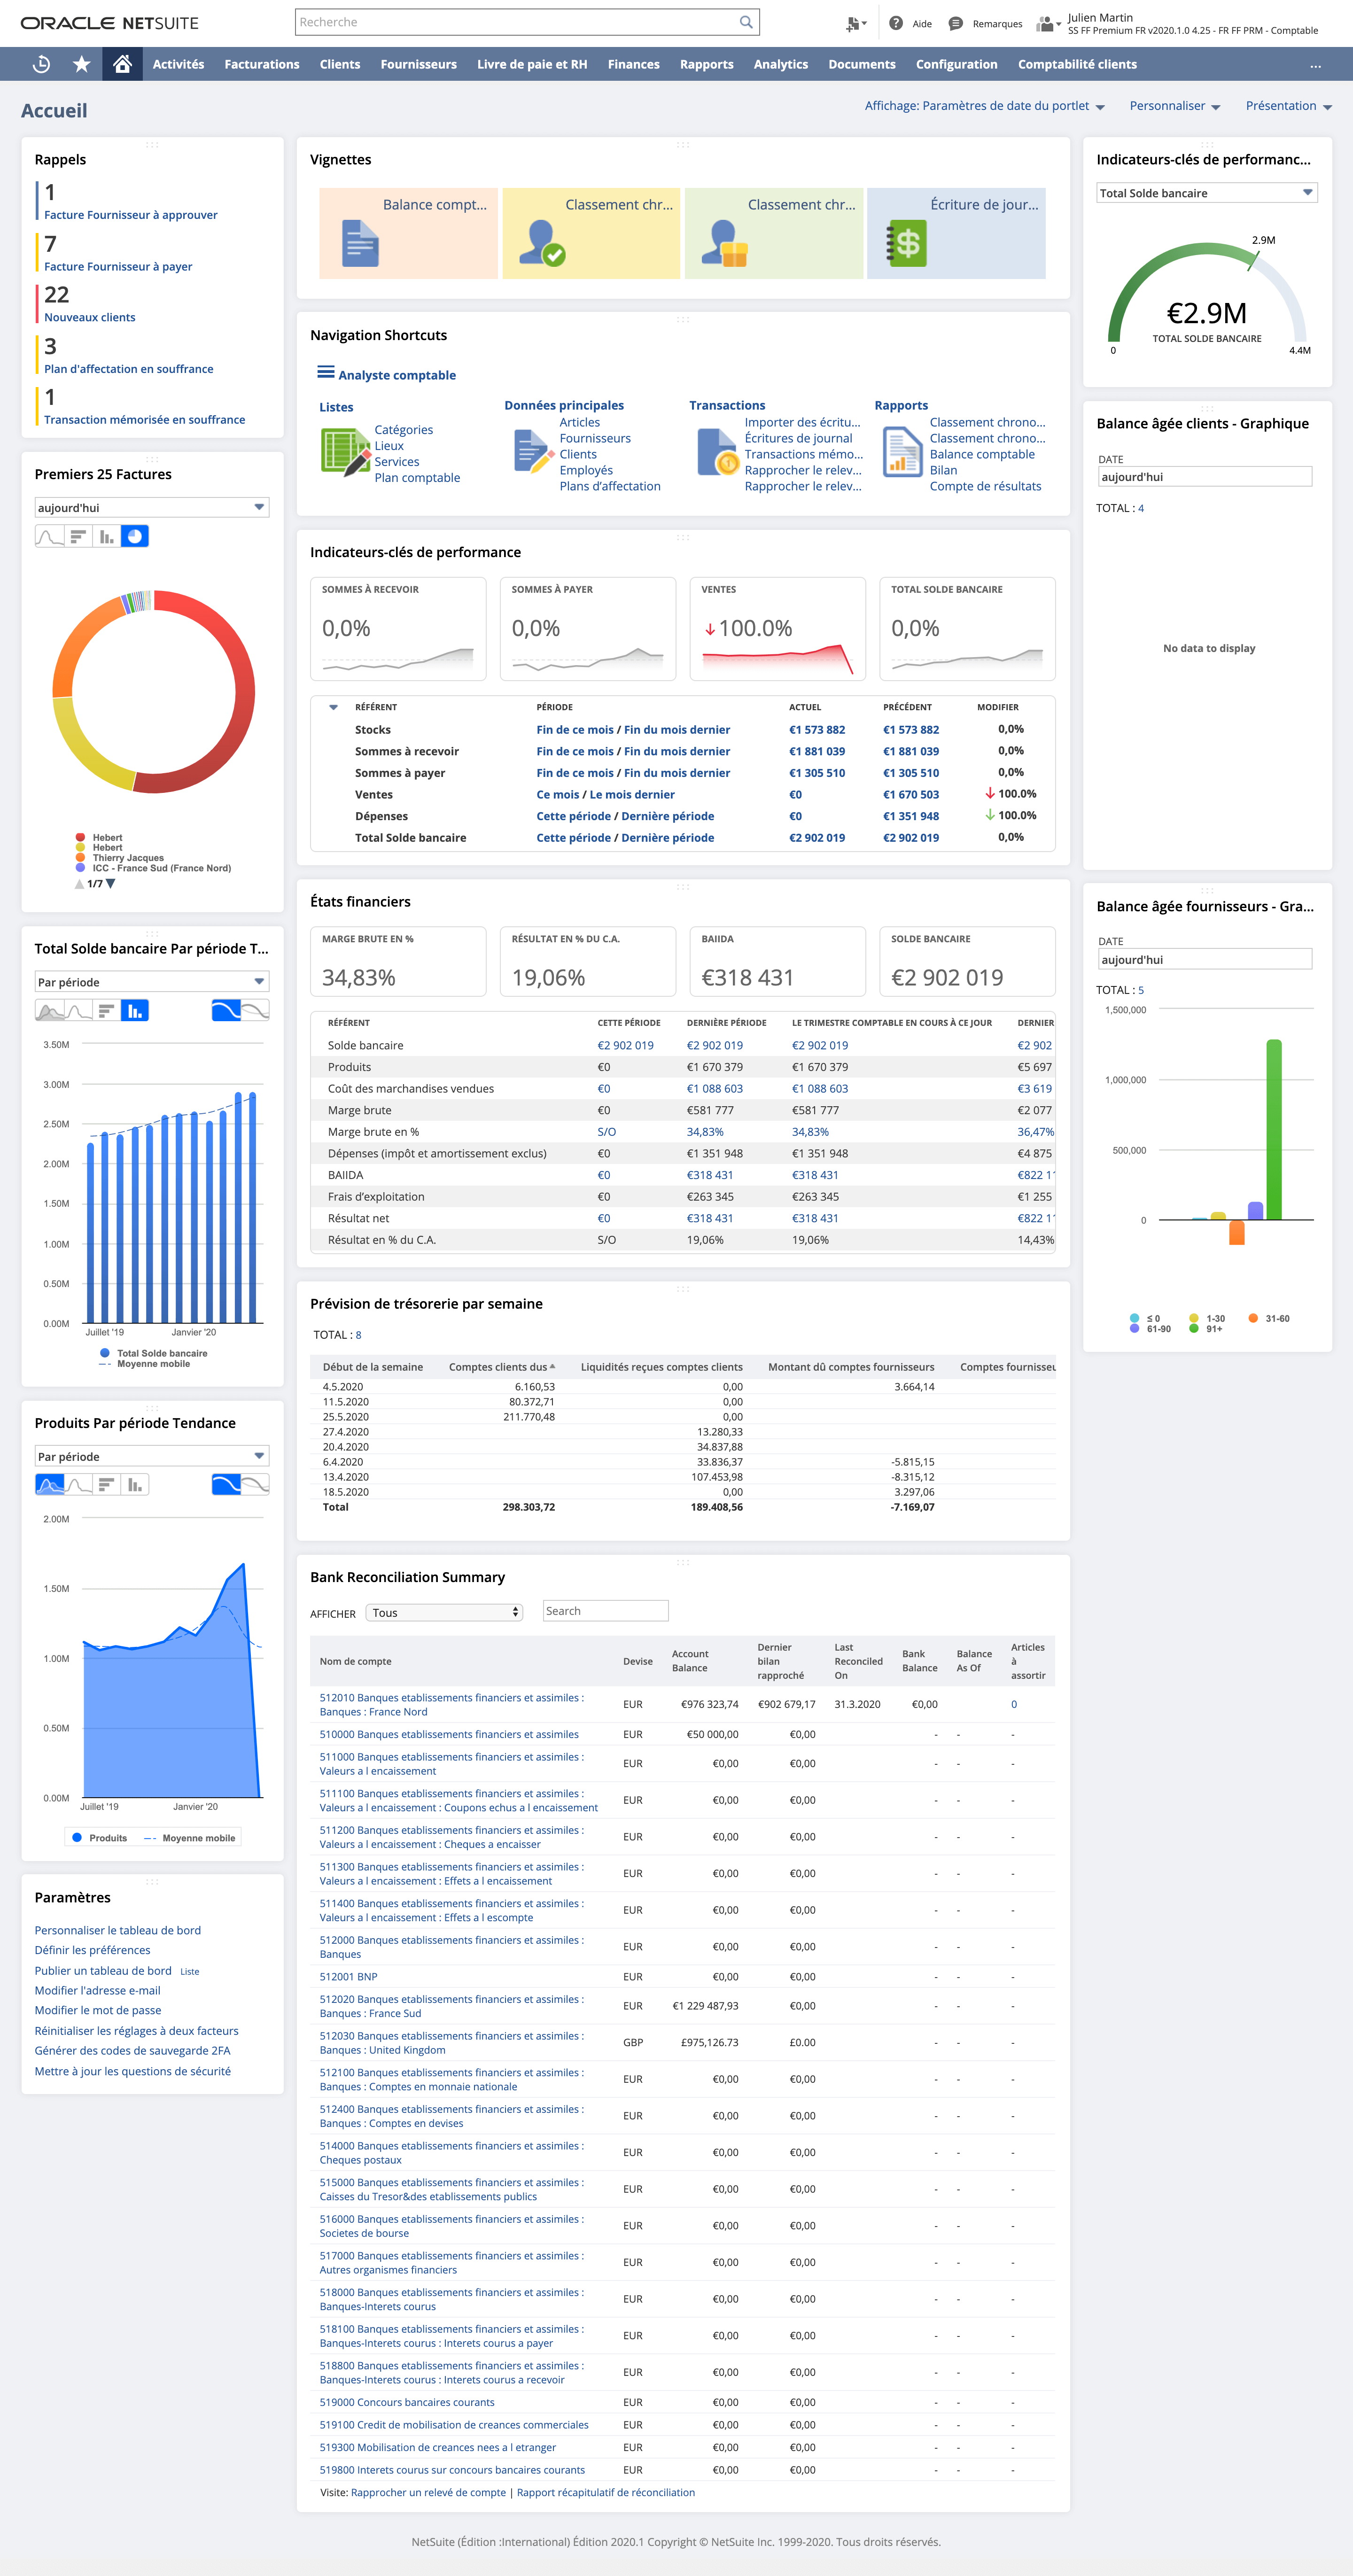Open the Comptabilité clients menu
1353x2576 pixels.
(1077, 64)
